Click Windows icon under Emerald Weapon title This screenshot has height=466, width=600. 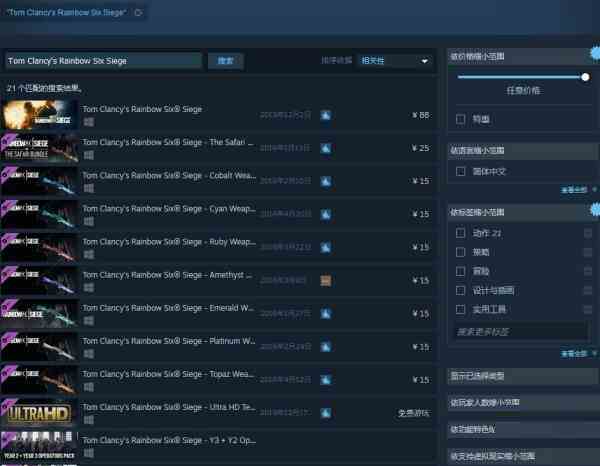click(89, 321)
